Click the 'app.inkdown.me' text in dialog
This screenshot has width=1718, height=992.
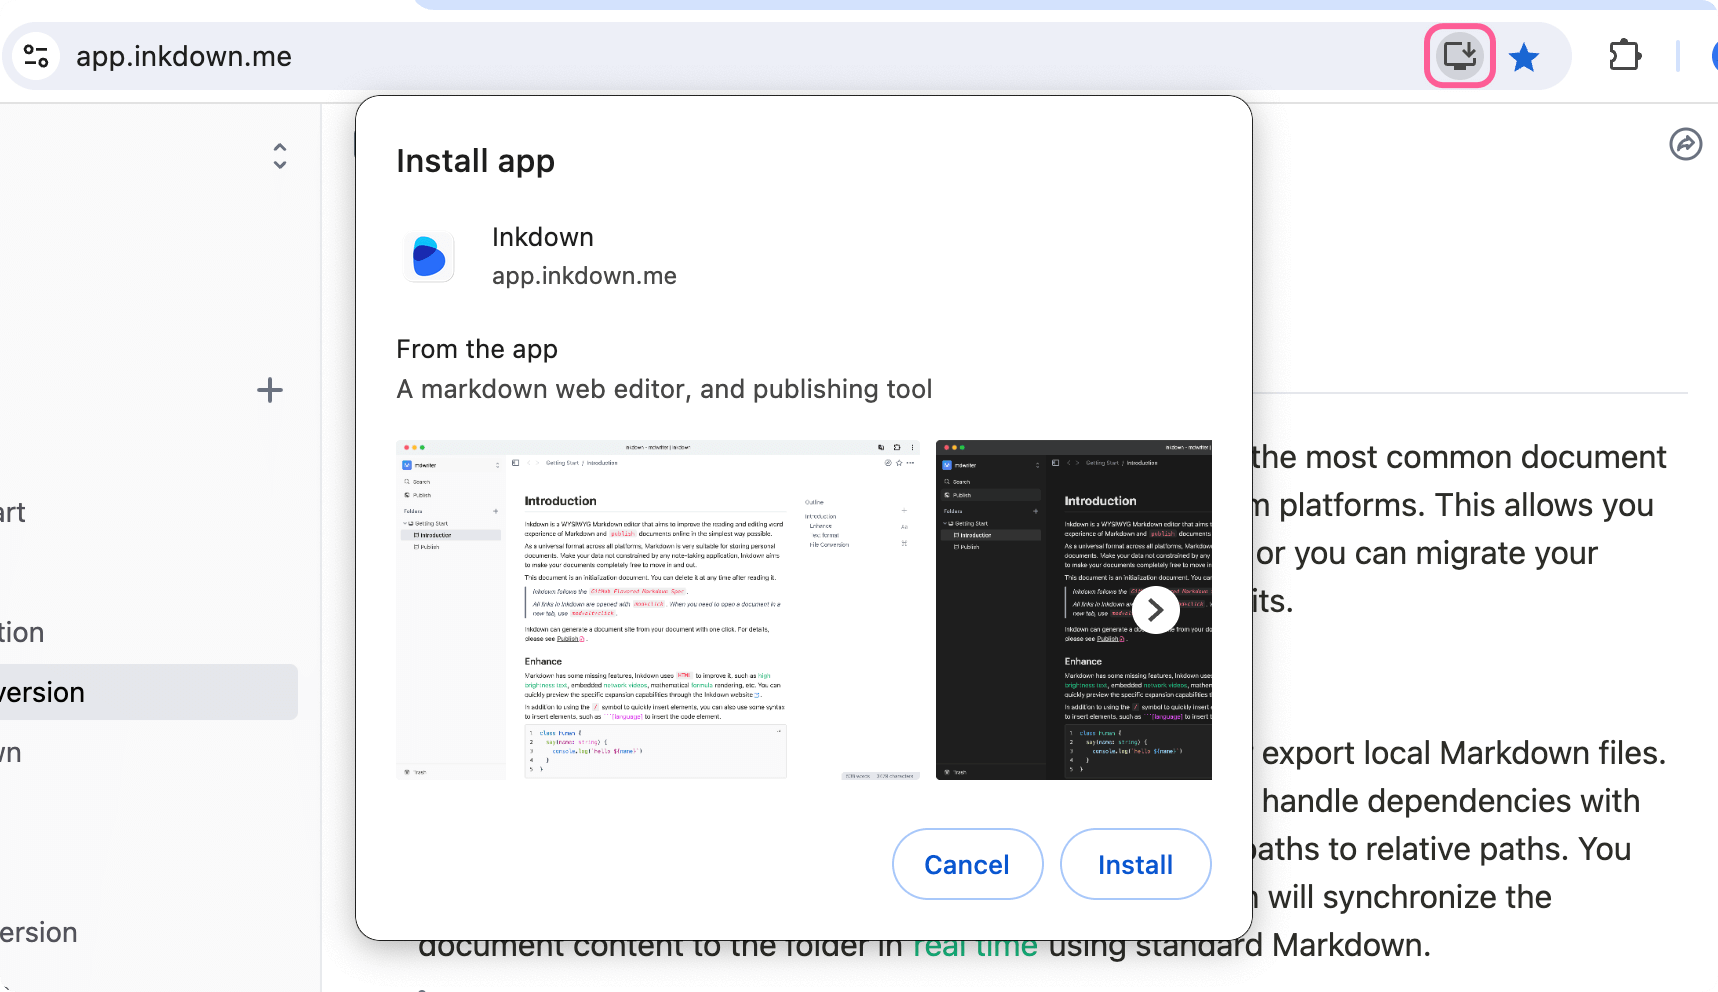click(584, 276)
